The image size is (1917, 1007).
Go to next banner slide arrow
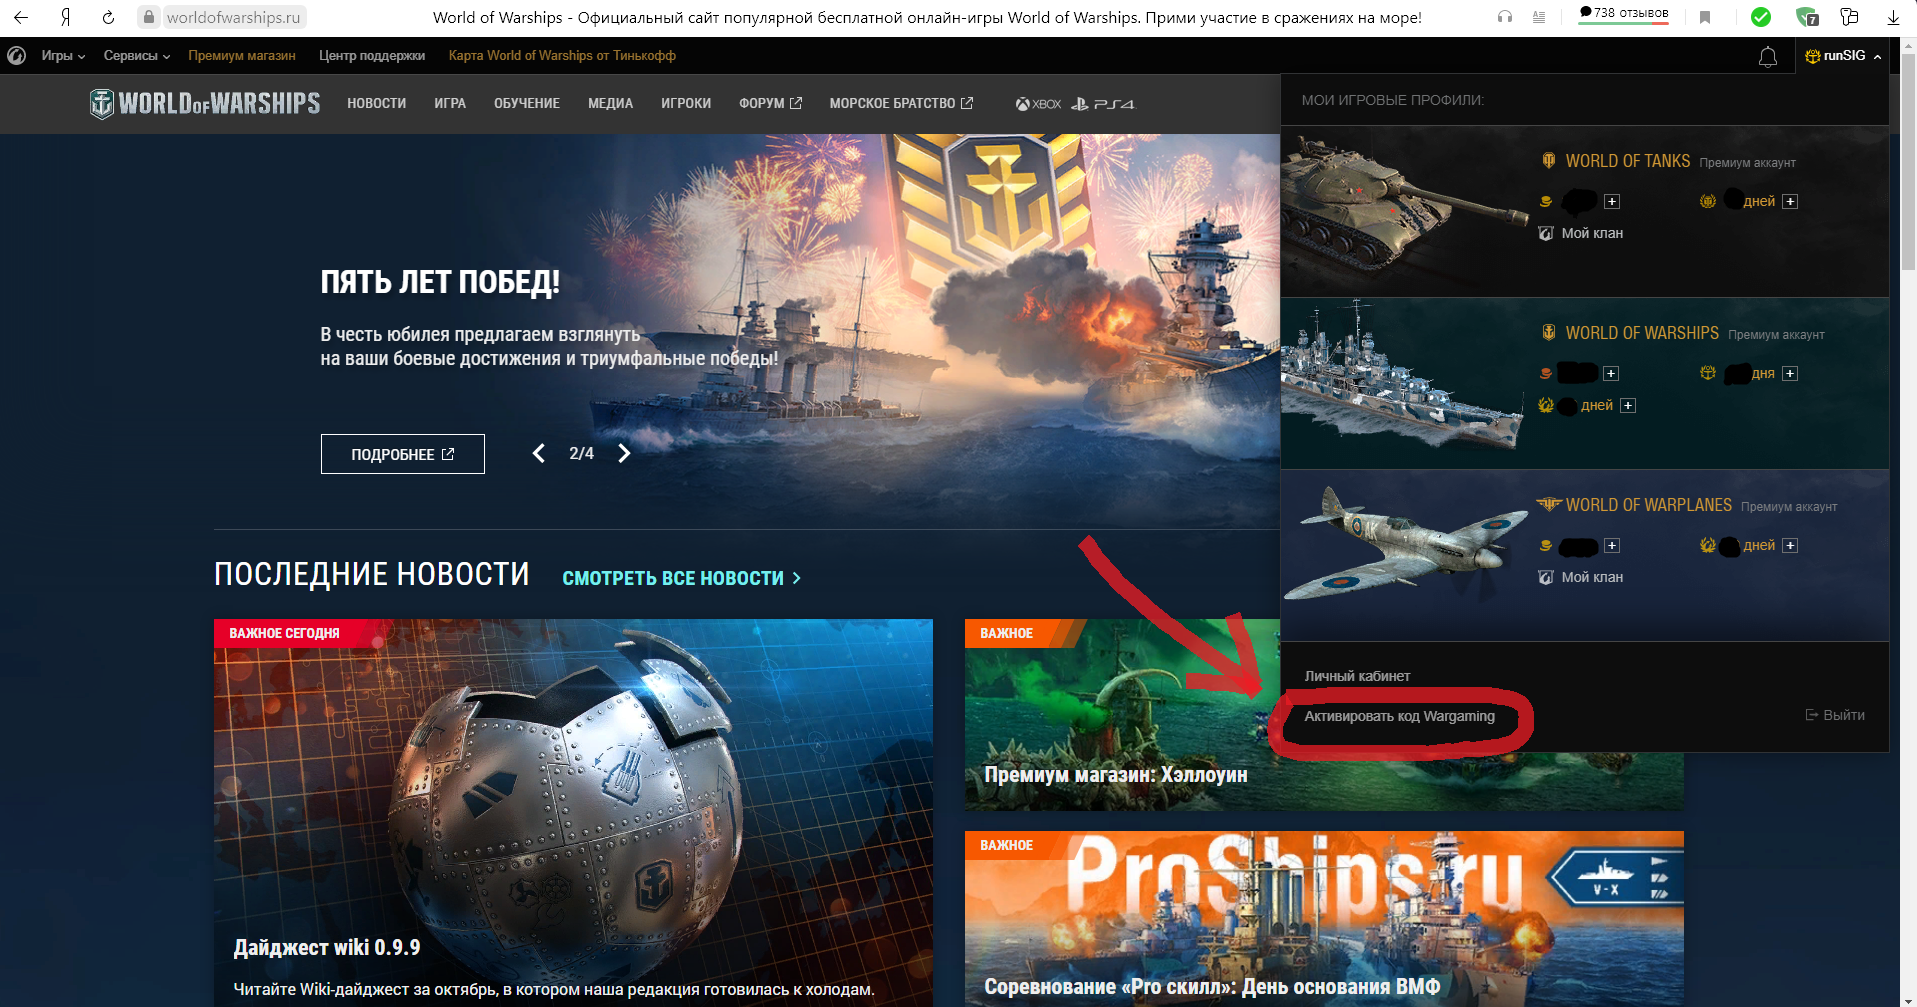[x=624, y=454]
